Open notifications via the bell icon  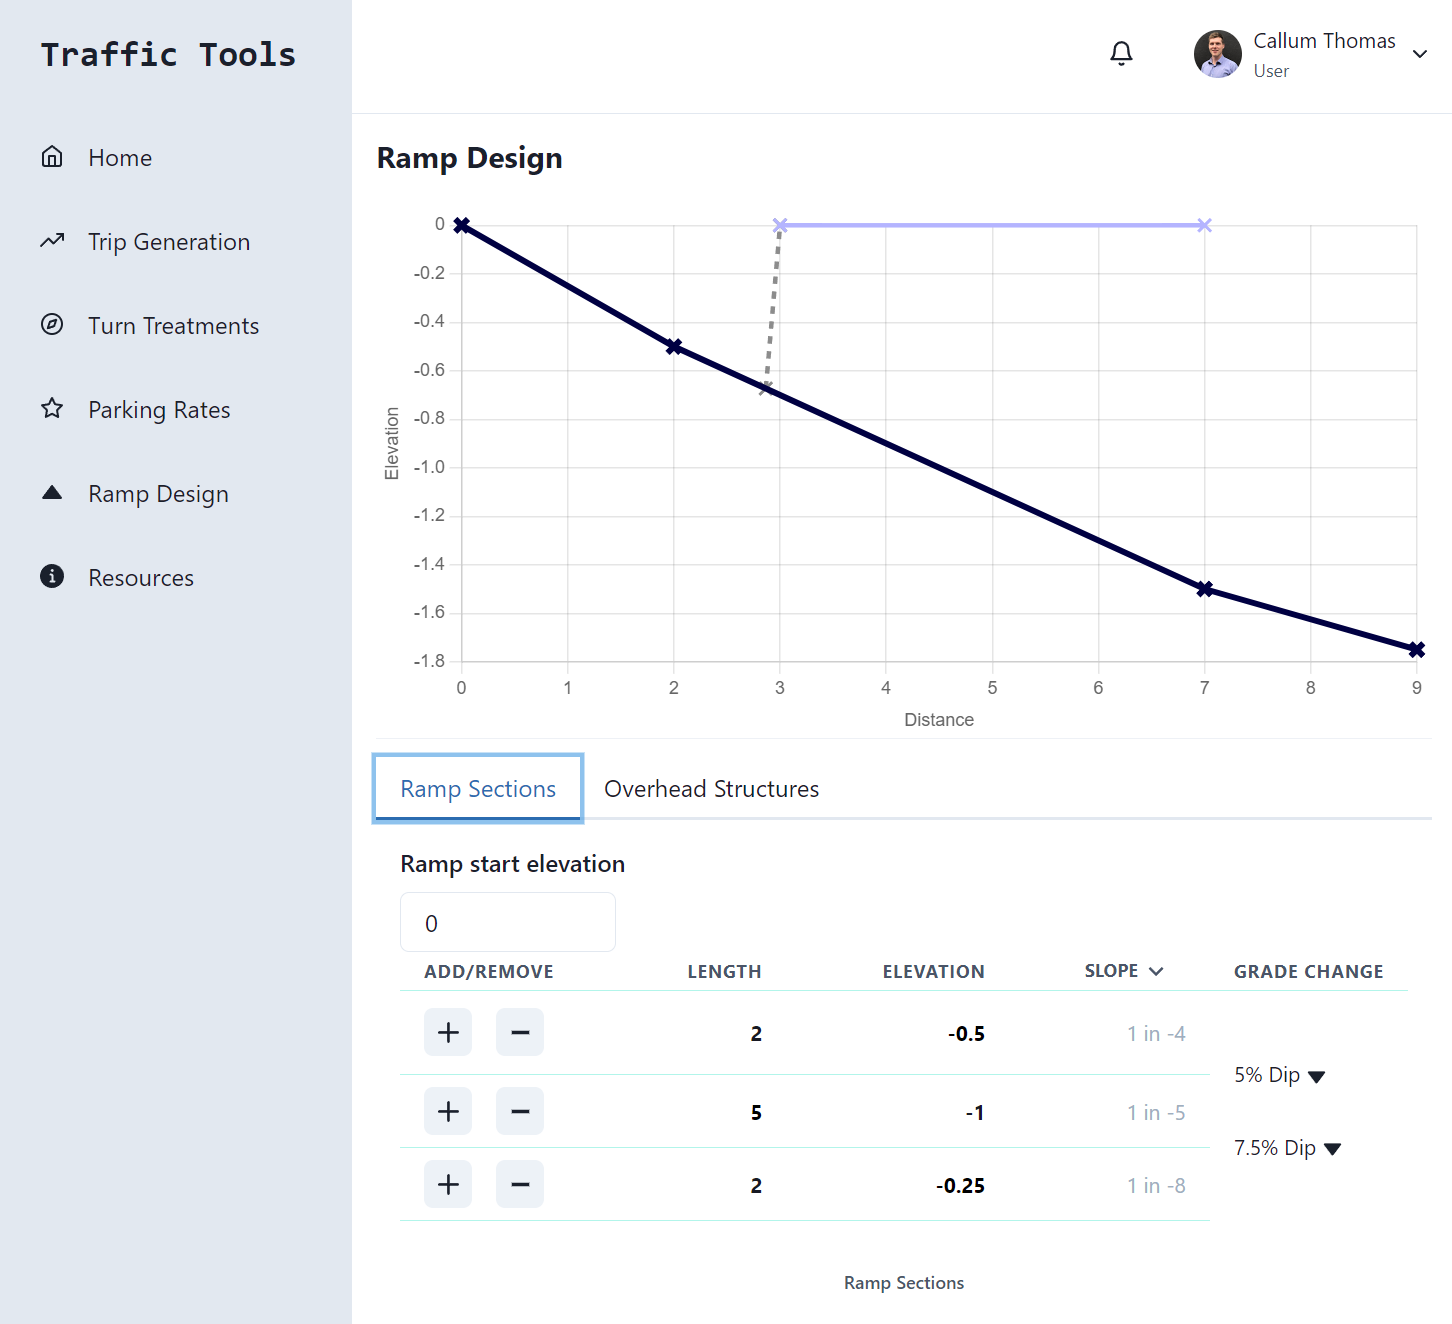click(x=1122, y=54)
